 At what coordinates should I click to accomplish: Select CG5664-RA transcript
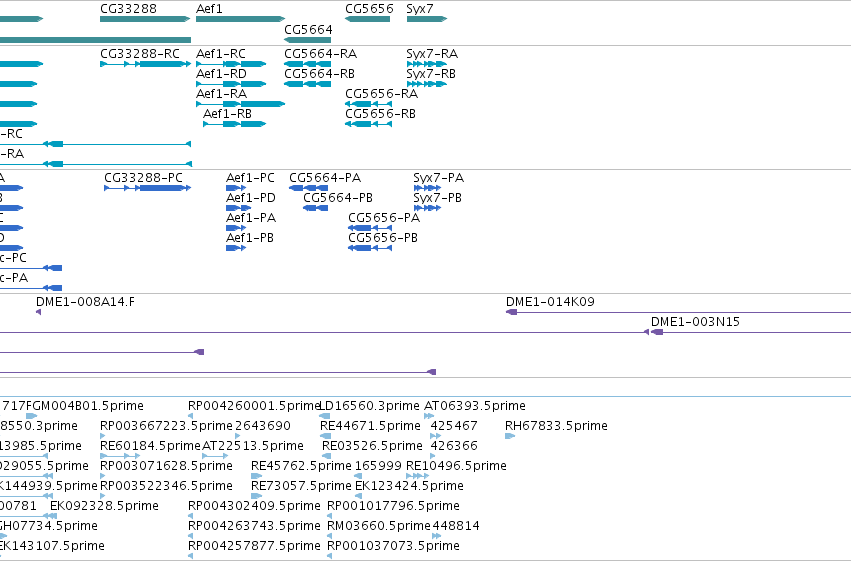pos(308,64)
